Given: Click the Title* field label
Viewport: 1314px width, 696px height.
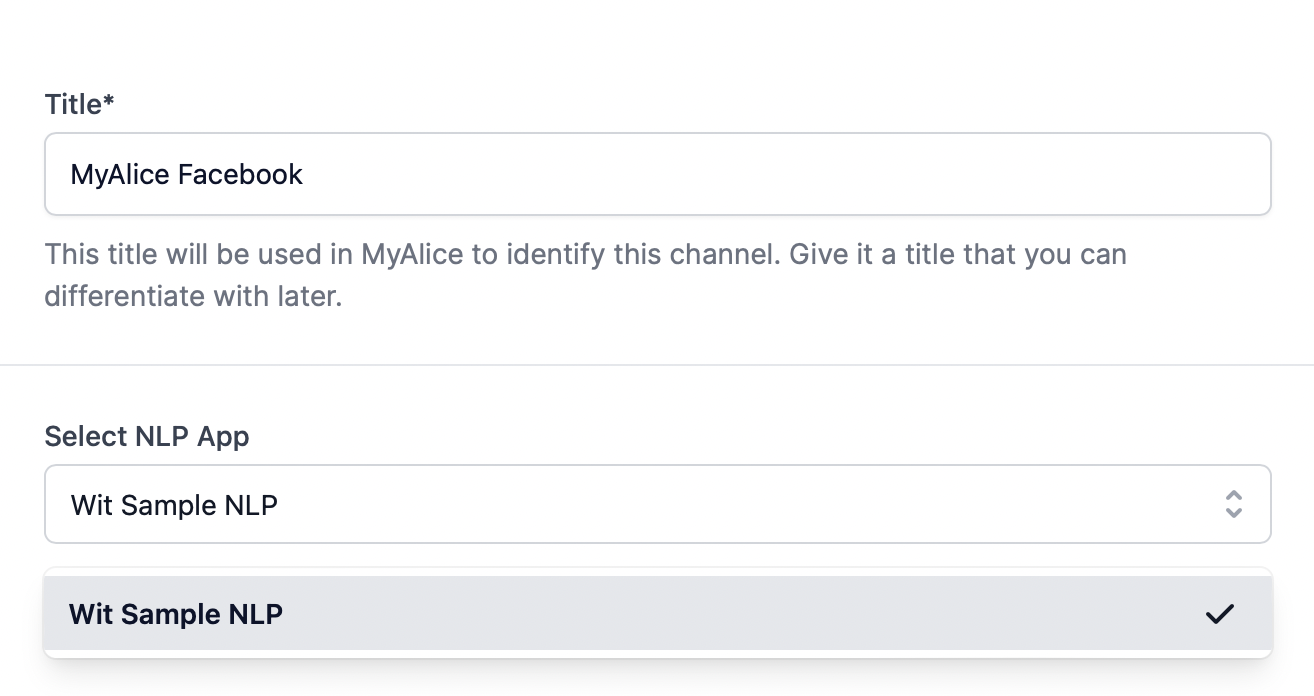Looking at the screenshot, I should [x=73, y=104].
